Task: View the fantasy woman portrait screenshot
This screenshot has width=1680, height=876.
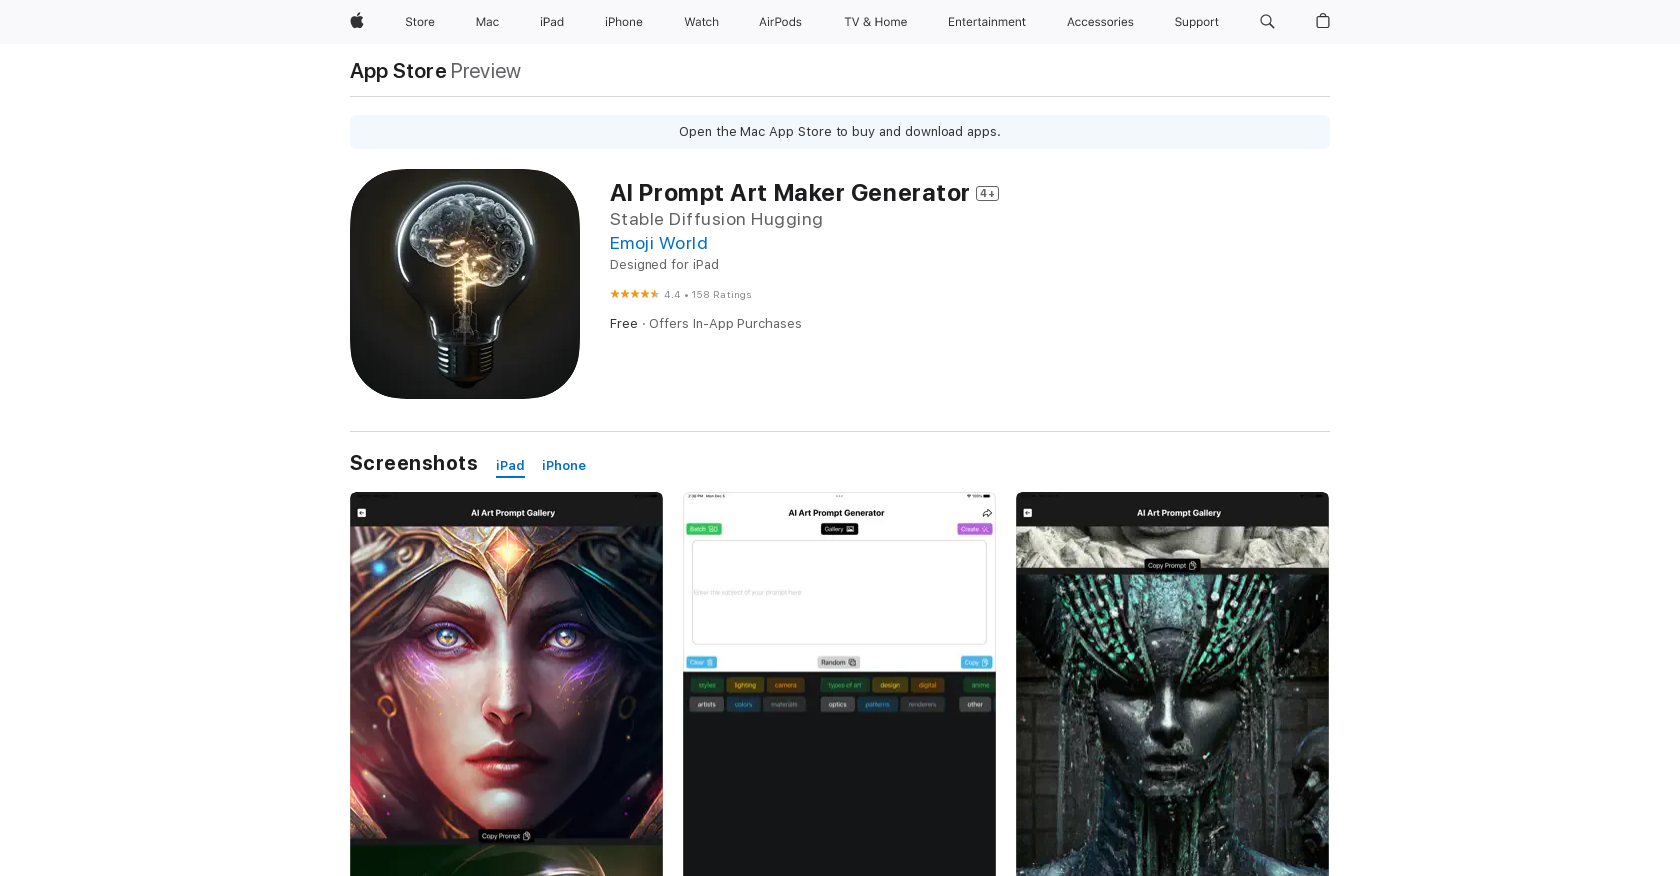Action: click(x=506, y=684)
